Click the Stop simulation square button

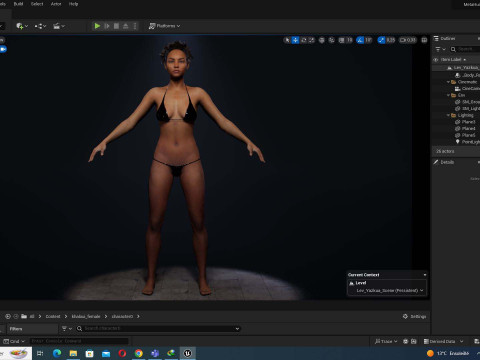pyautogui.click(x=116, y=26)
